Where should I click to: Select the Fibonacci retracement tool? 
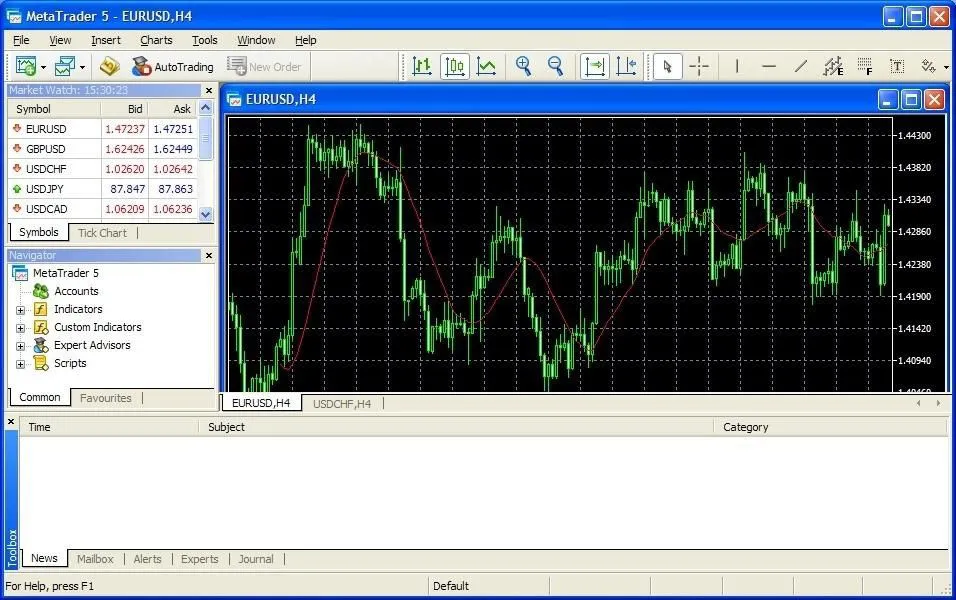(865, 66)
